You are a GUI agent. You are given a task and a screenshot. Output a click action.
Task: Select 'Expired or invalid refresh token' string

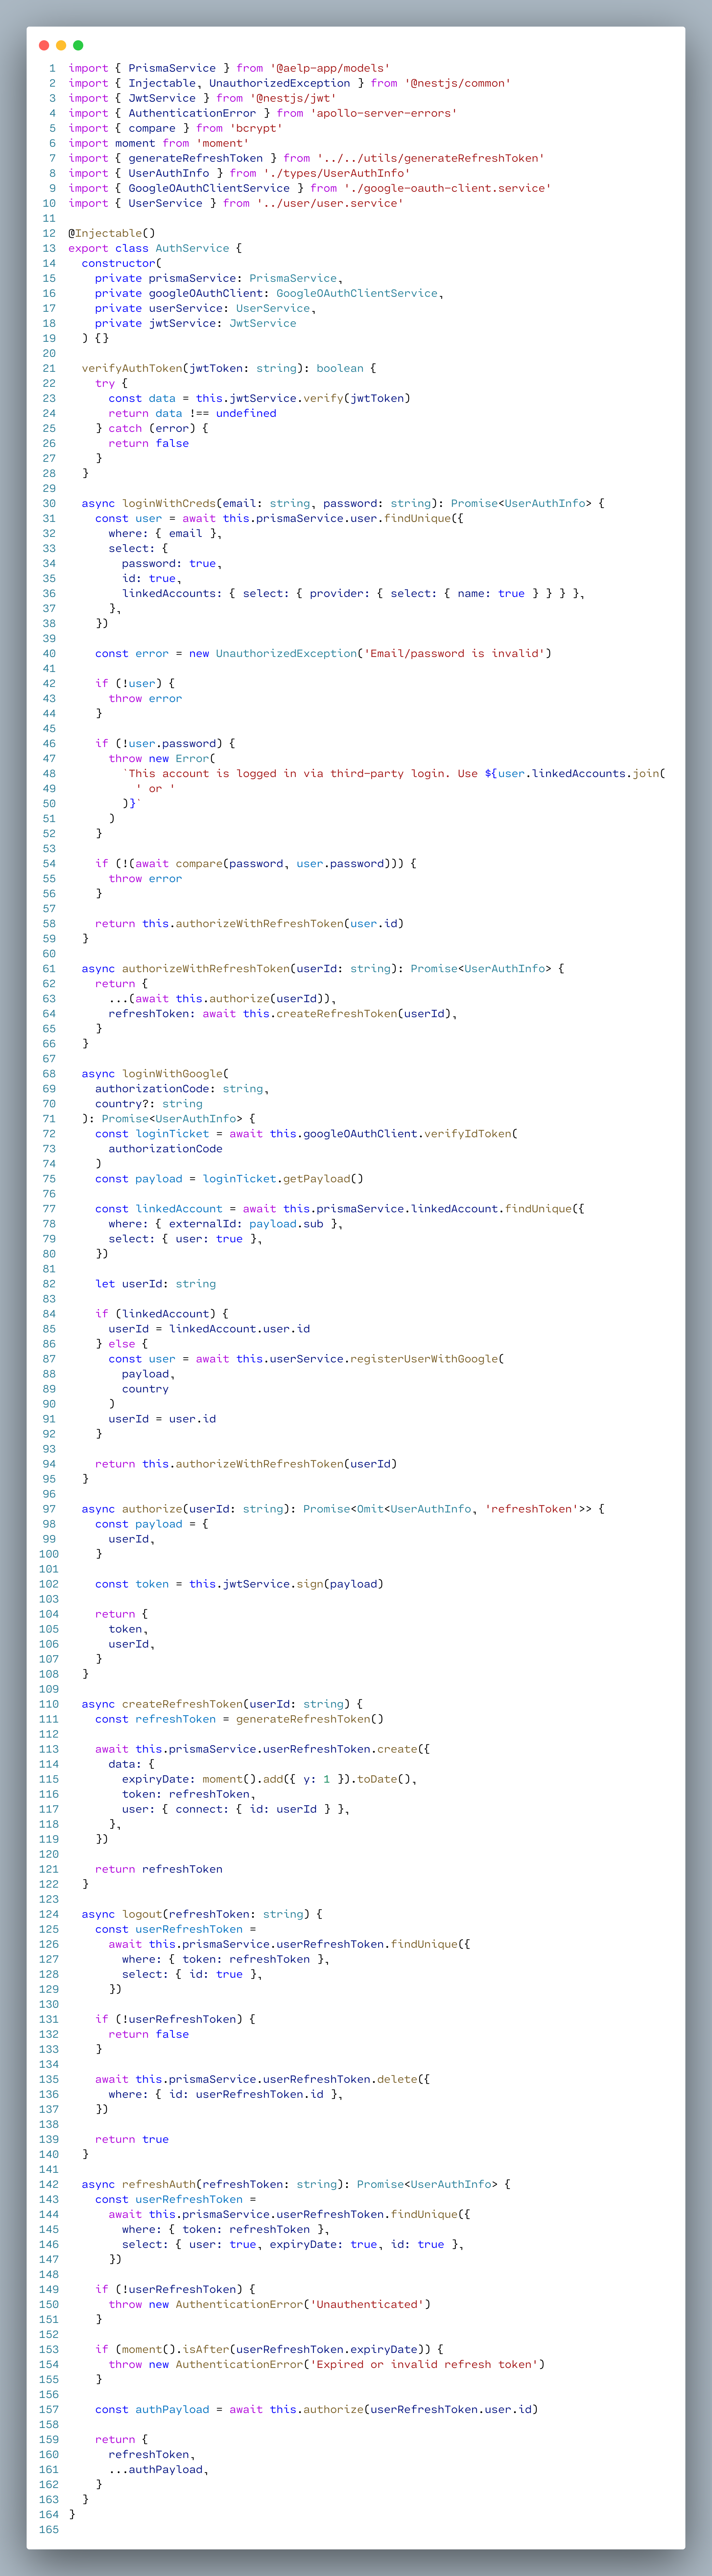coord(424,2363)
